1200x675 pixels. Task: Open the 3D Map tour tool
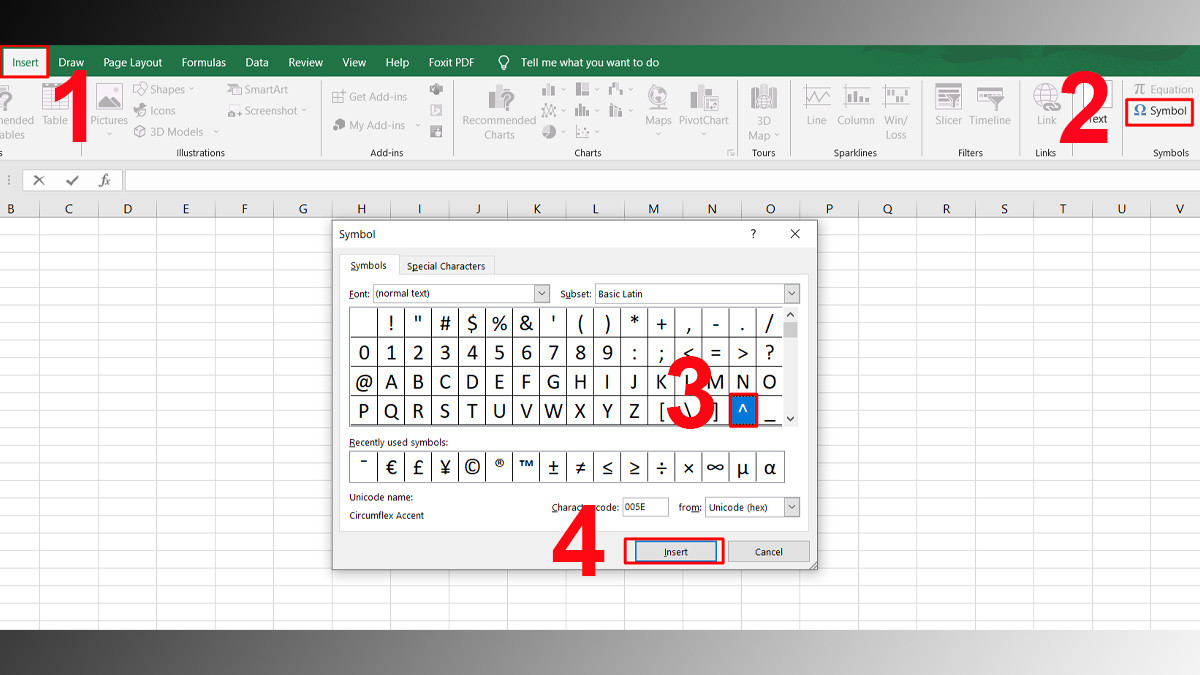[763, 111]
